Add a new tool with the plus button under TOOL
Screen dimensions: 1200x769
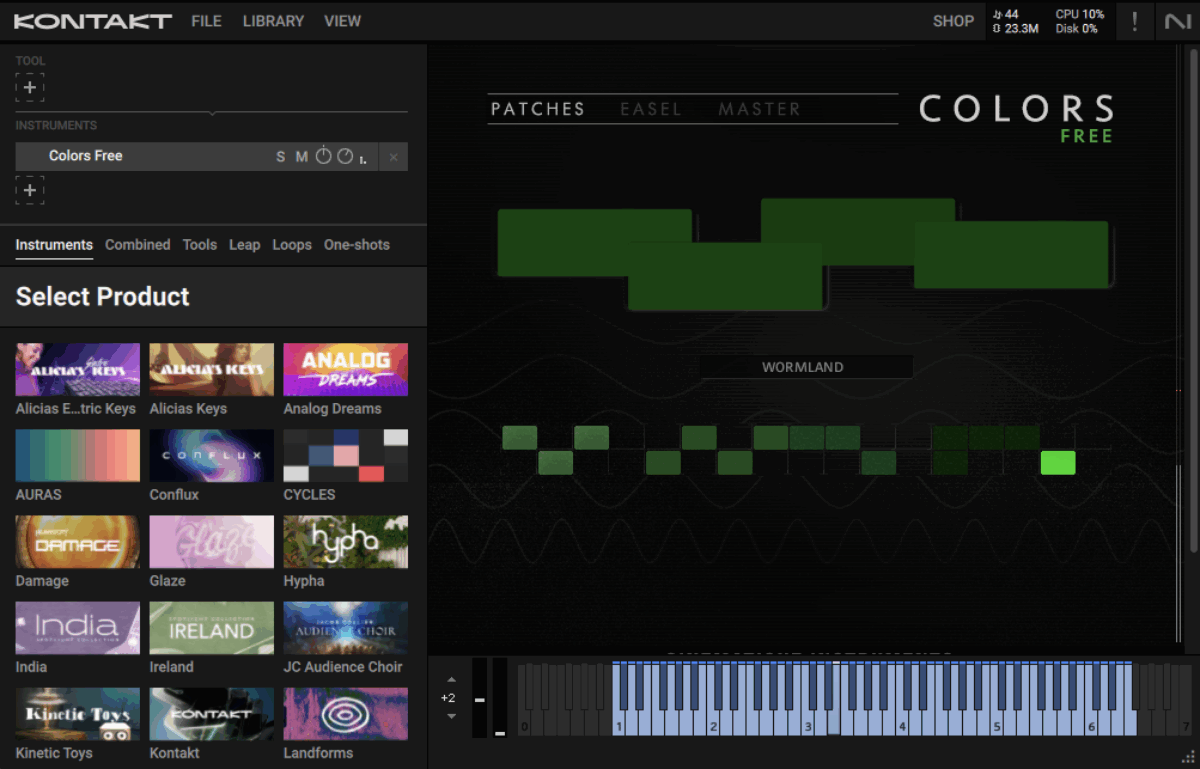click(30, 88)
